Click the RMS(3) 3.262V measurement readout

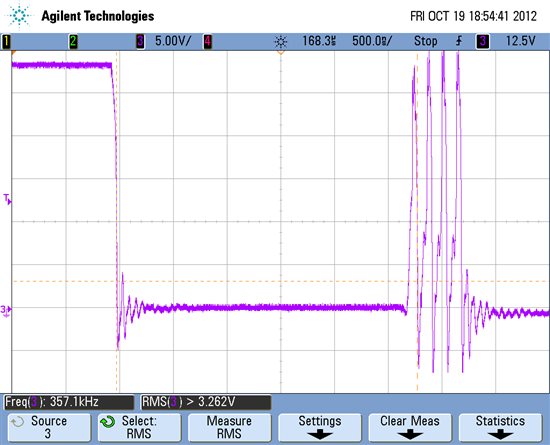(206, 402)
